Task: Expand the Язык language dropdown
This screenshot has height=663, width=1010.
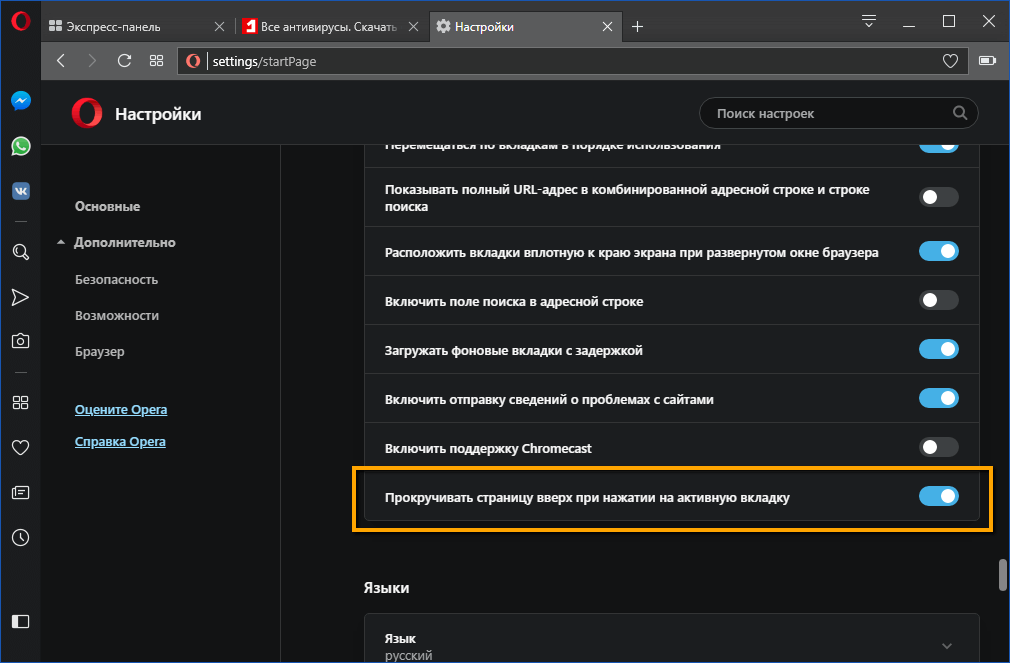Action: click(946, 645)
